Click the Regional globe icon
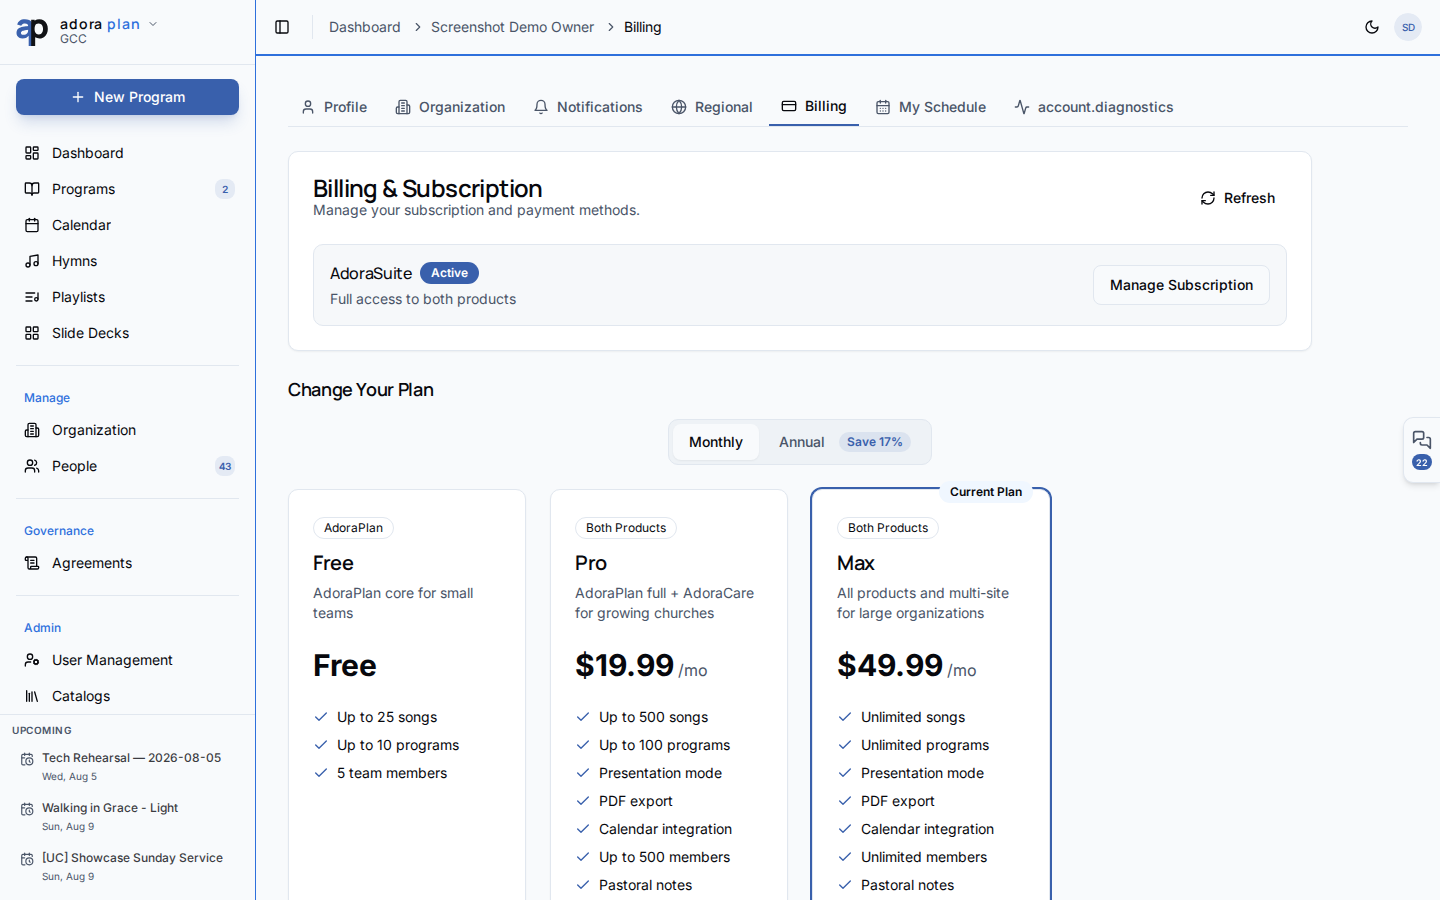 click(x=679, y=107)
